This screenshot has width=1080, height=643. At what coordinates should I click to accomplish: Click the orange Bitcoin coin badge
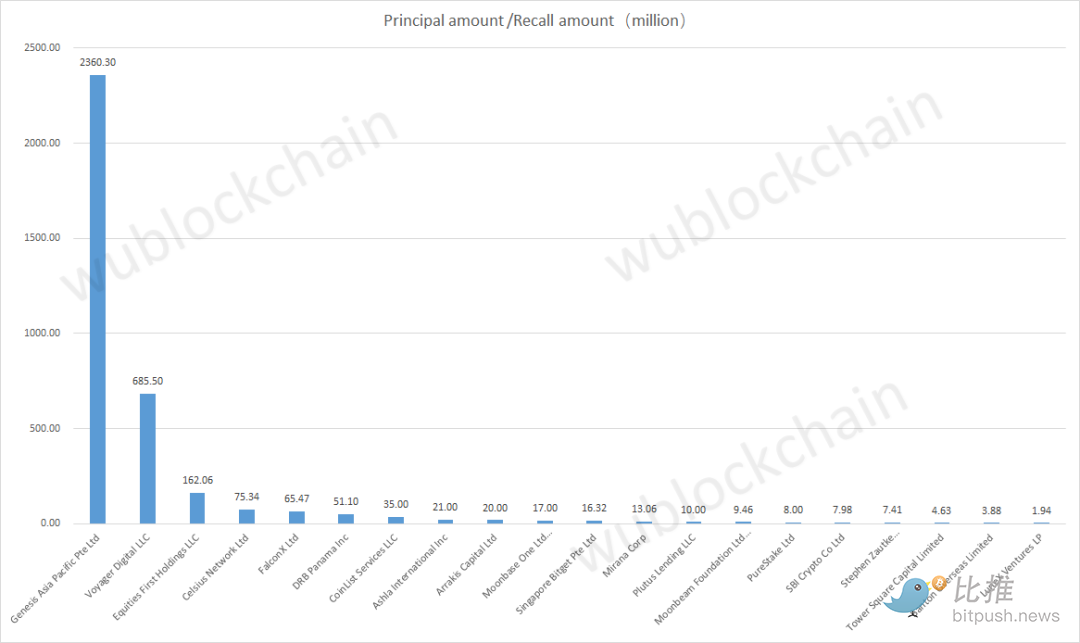click(939, 584)
